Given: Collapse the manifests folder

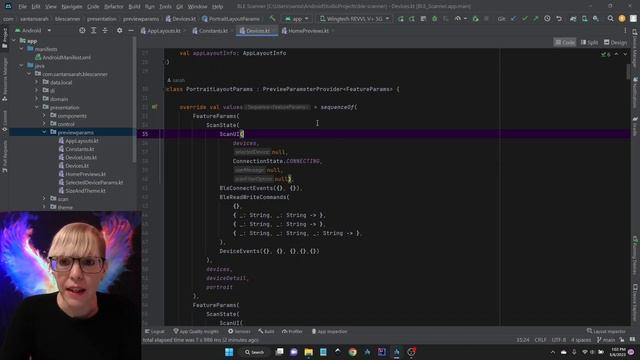Looking at the screenshot, I should tap(21, 49).
